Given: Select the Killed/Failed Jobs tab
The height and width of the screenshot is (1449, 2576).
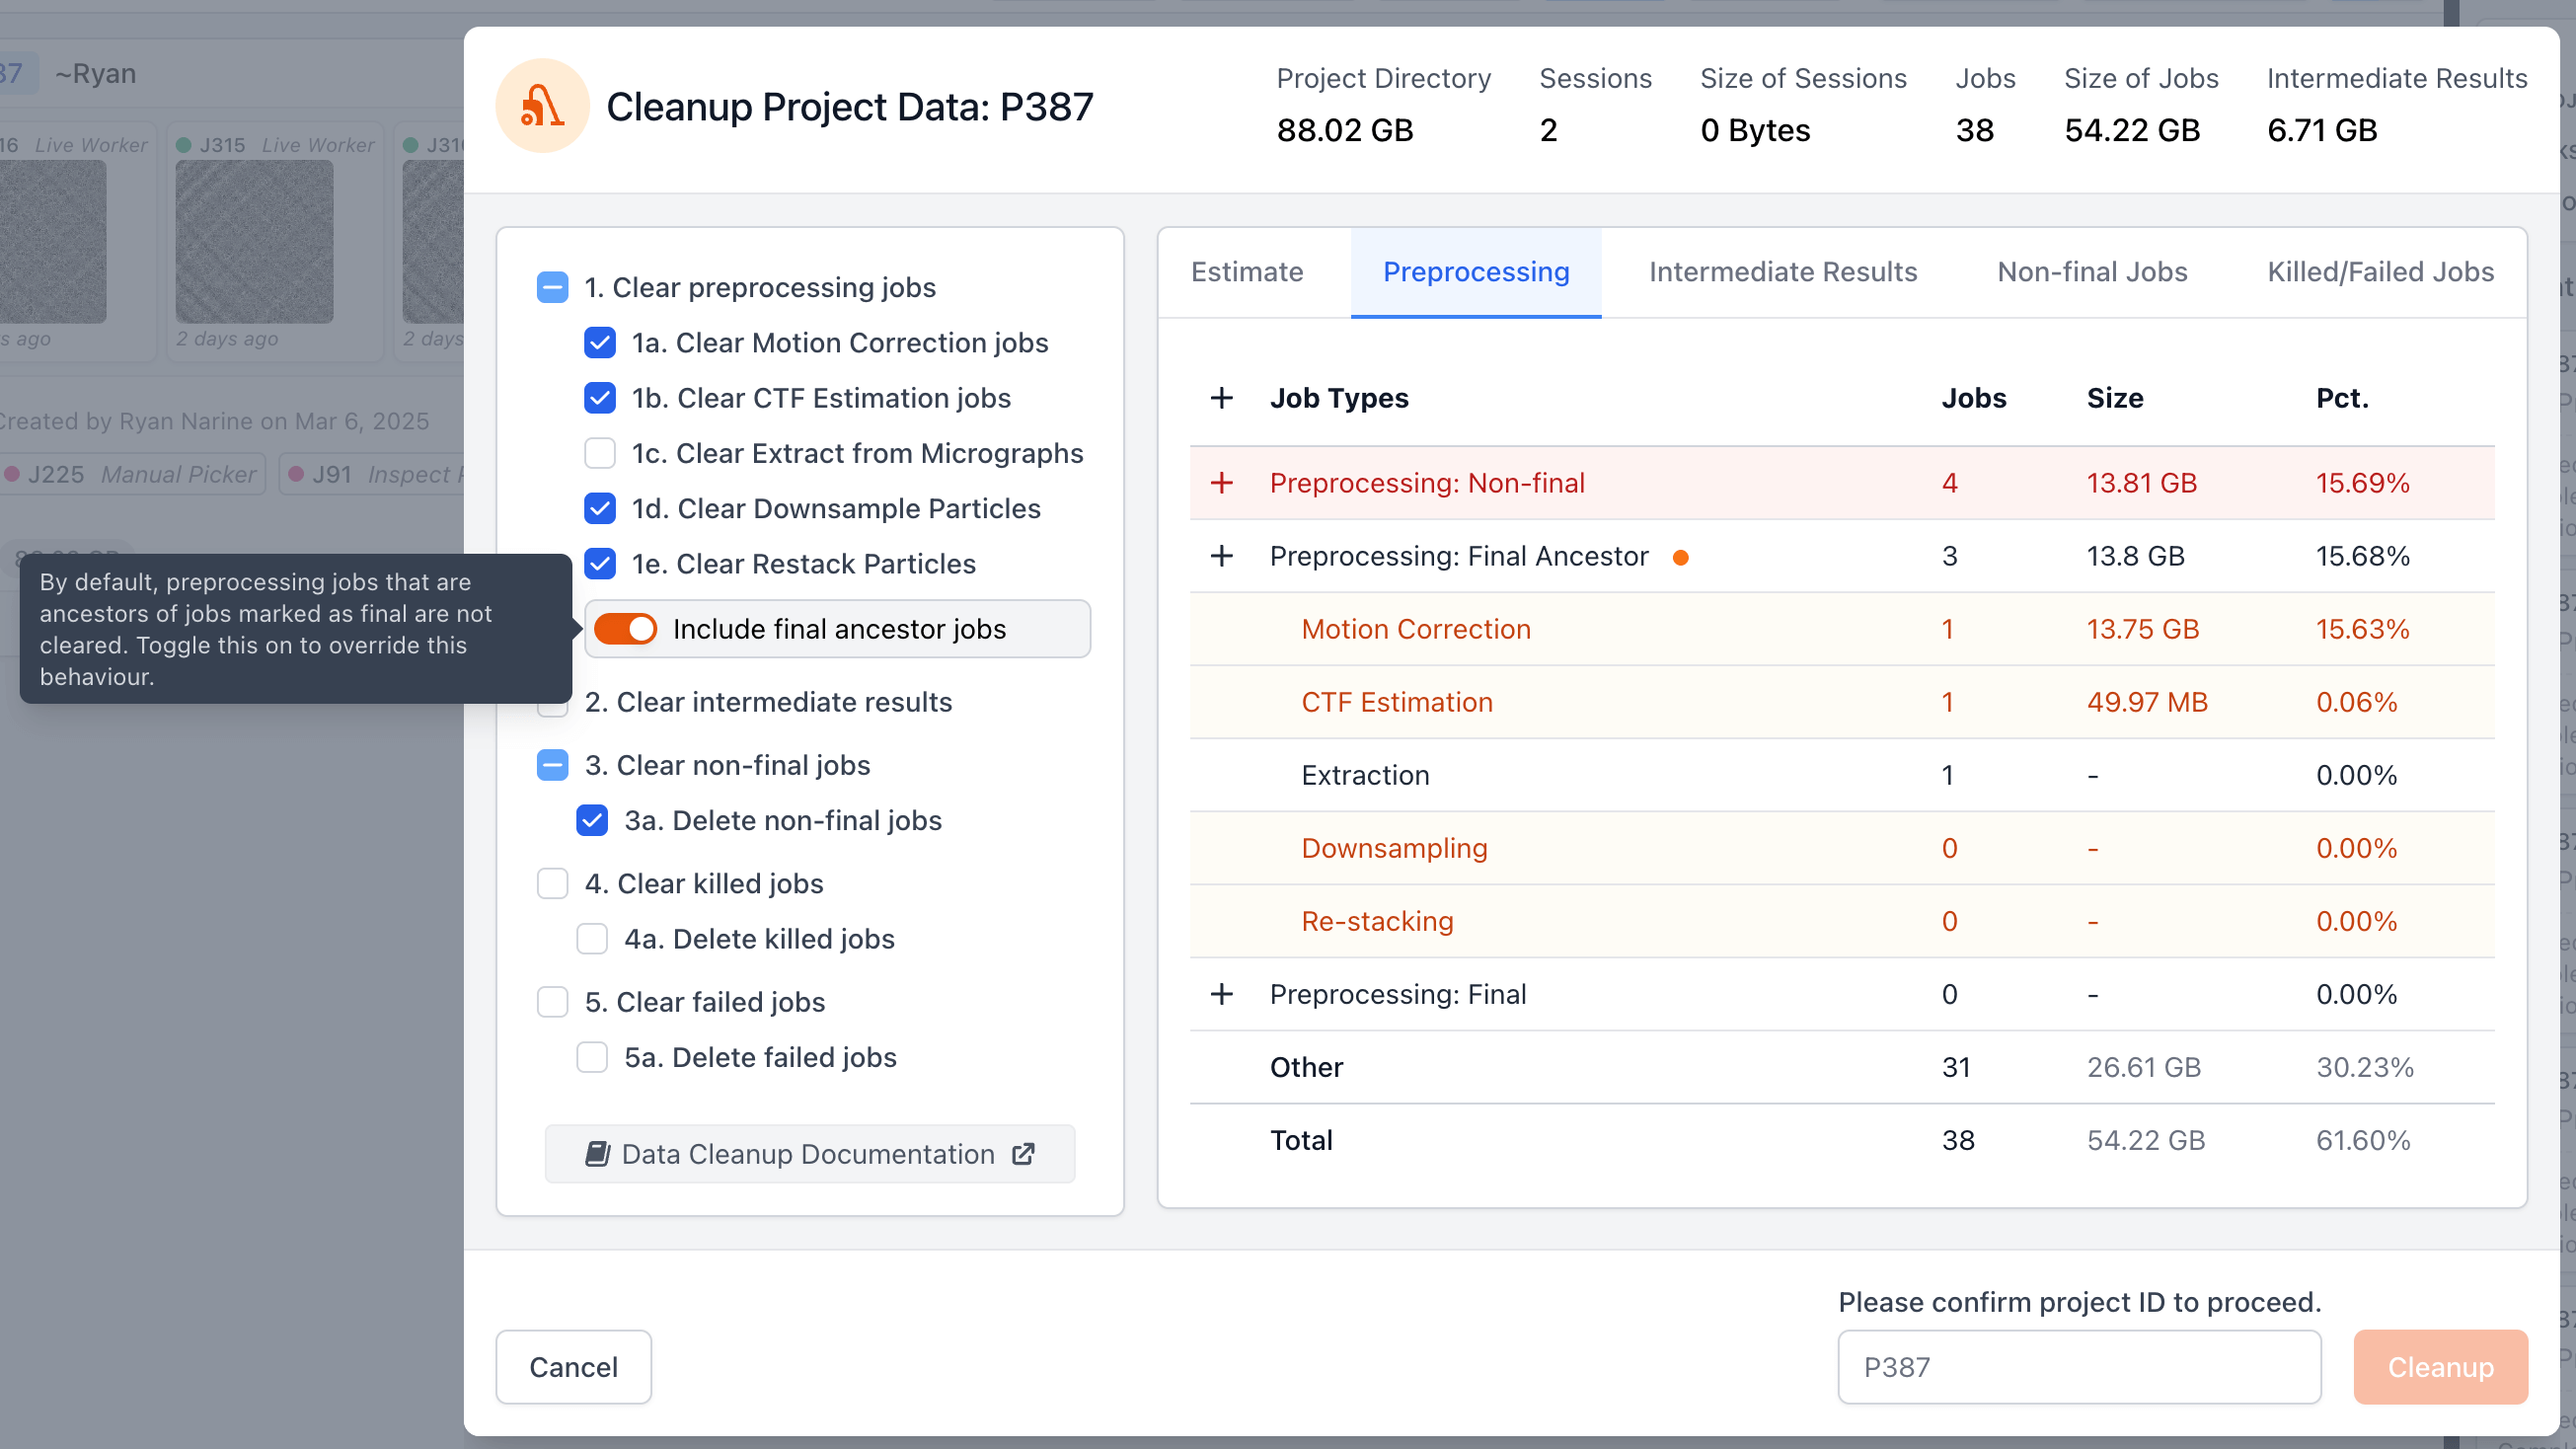Looking at the screenshot, I should tap(2380, 271).
